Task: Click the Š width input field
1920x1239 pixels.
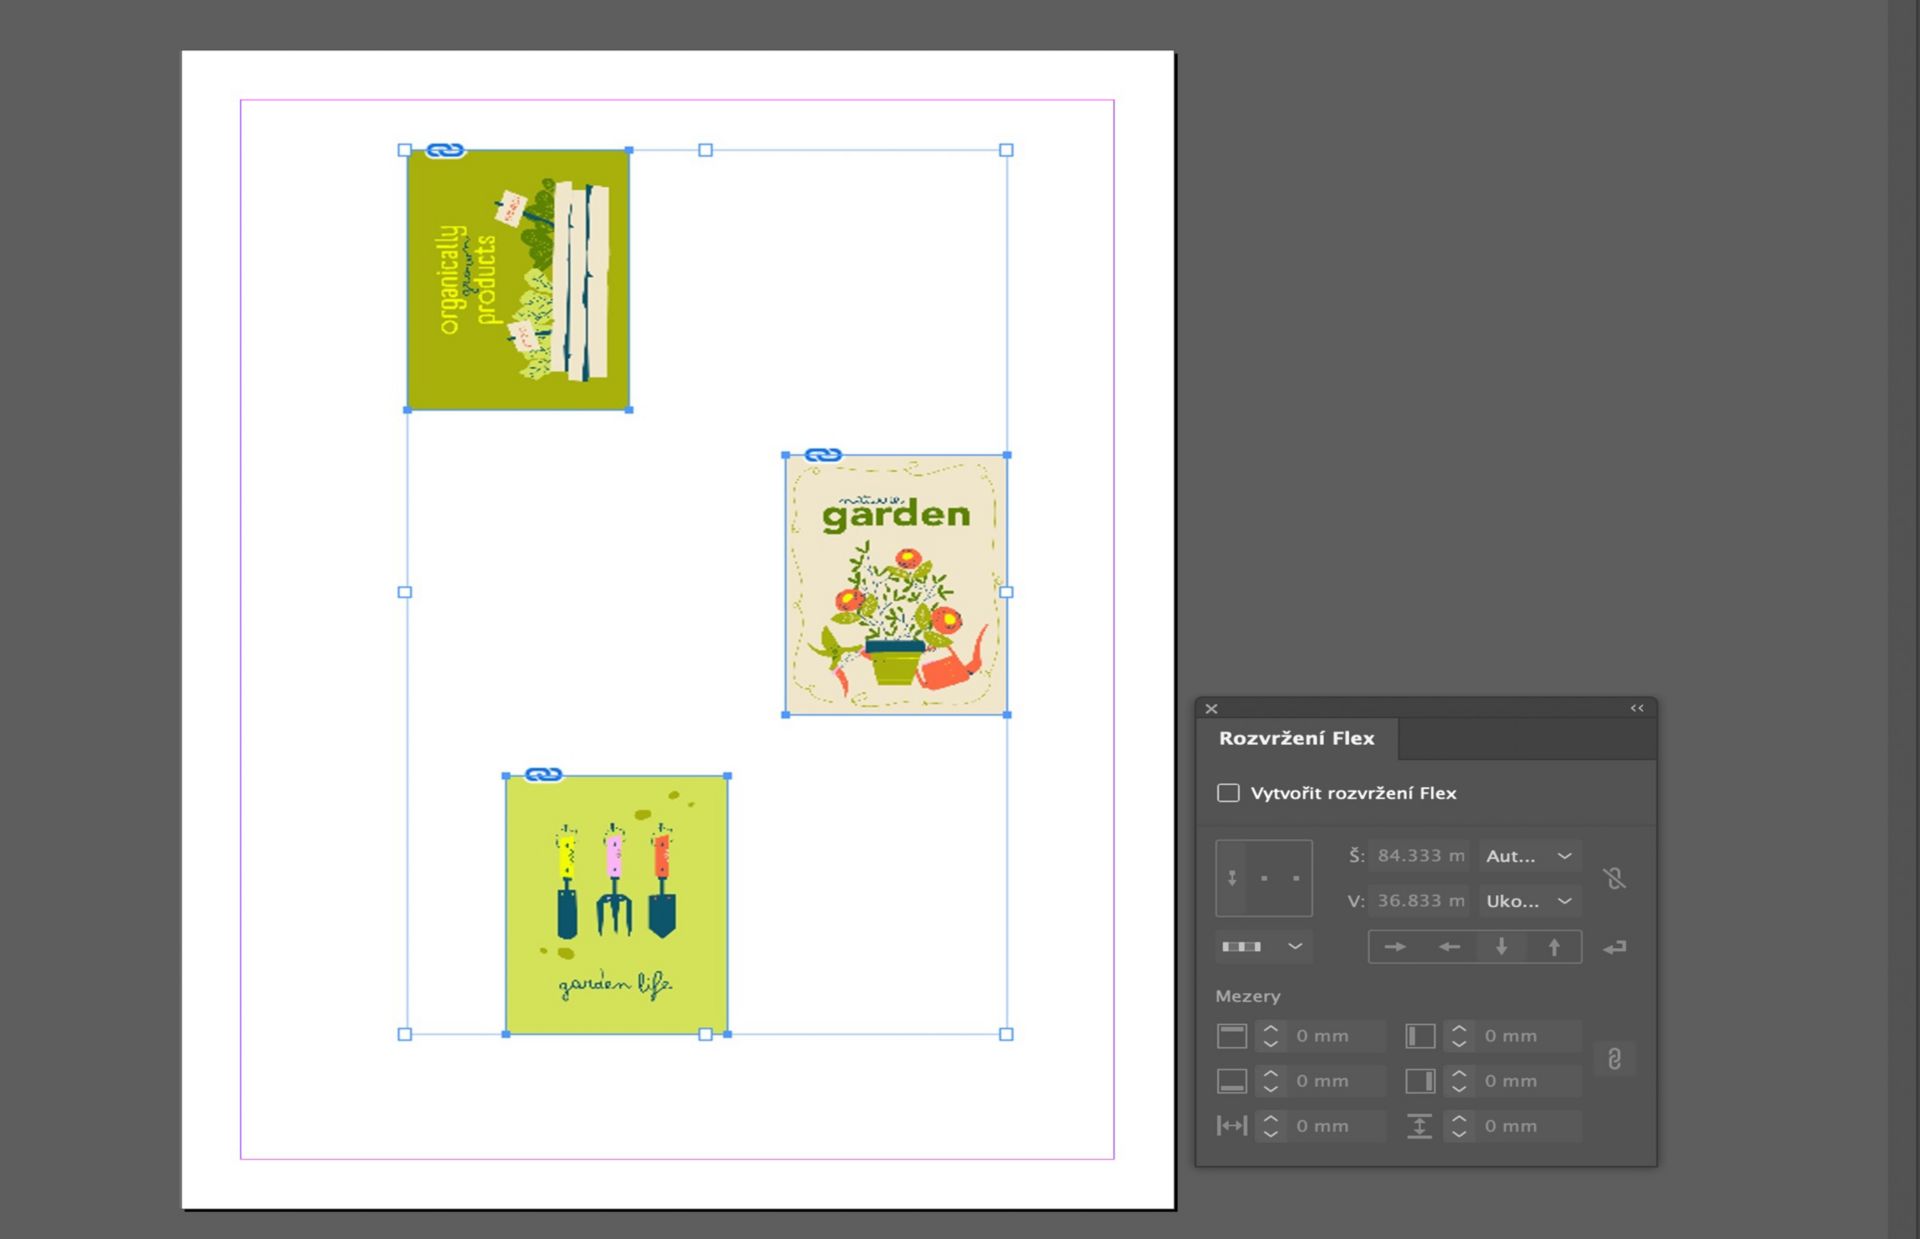Action: click(1419, 856)
